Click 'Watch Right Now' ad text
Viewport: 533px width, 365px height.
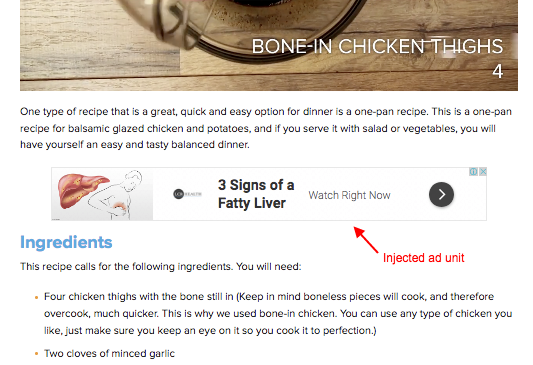point(349,195)
